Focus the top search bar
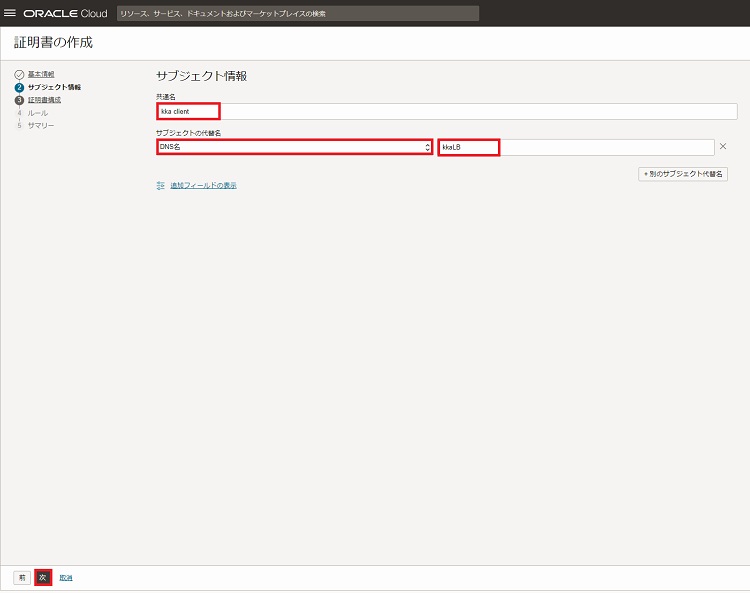750x593 pixels. (296, 14)
